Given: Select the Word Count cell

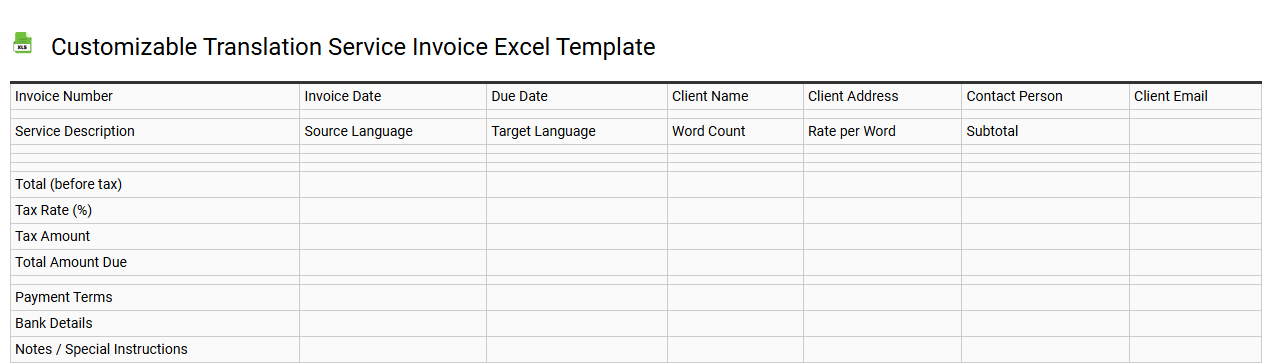Looking at the screenshot, I should (x=735, y=131).
